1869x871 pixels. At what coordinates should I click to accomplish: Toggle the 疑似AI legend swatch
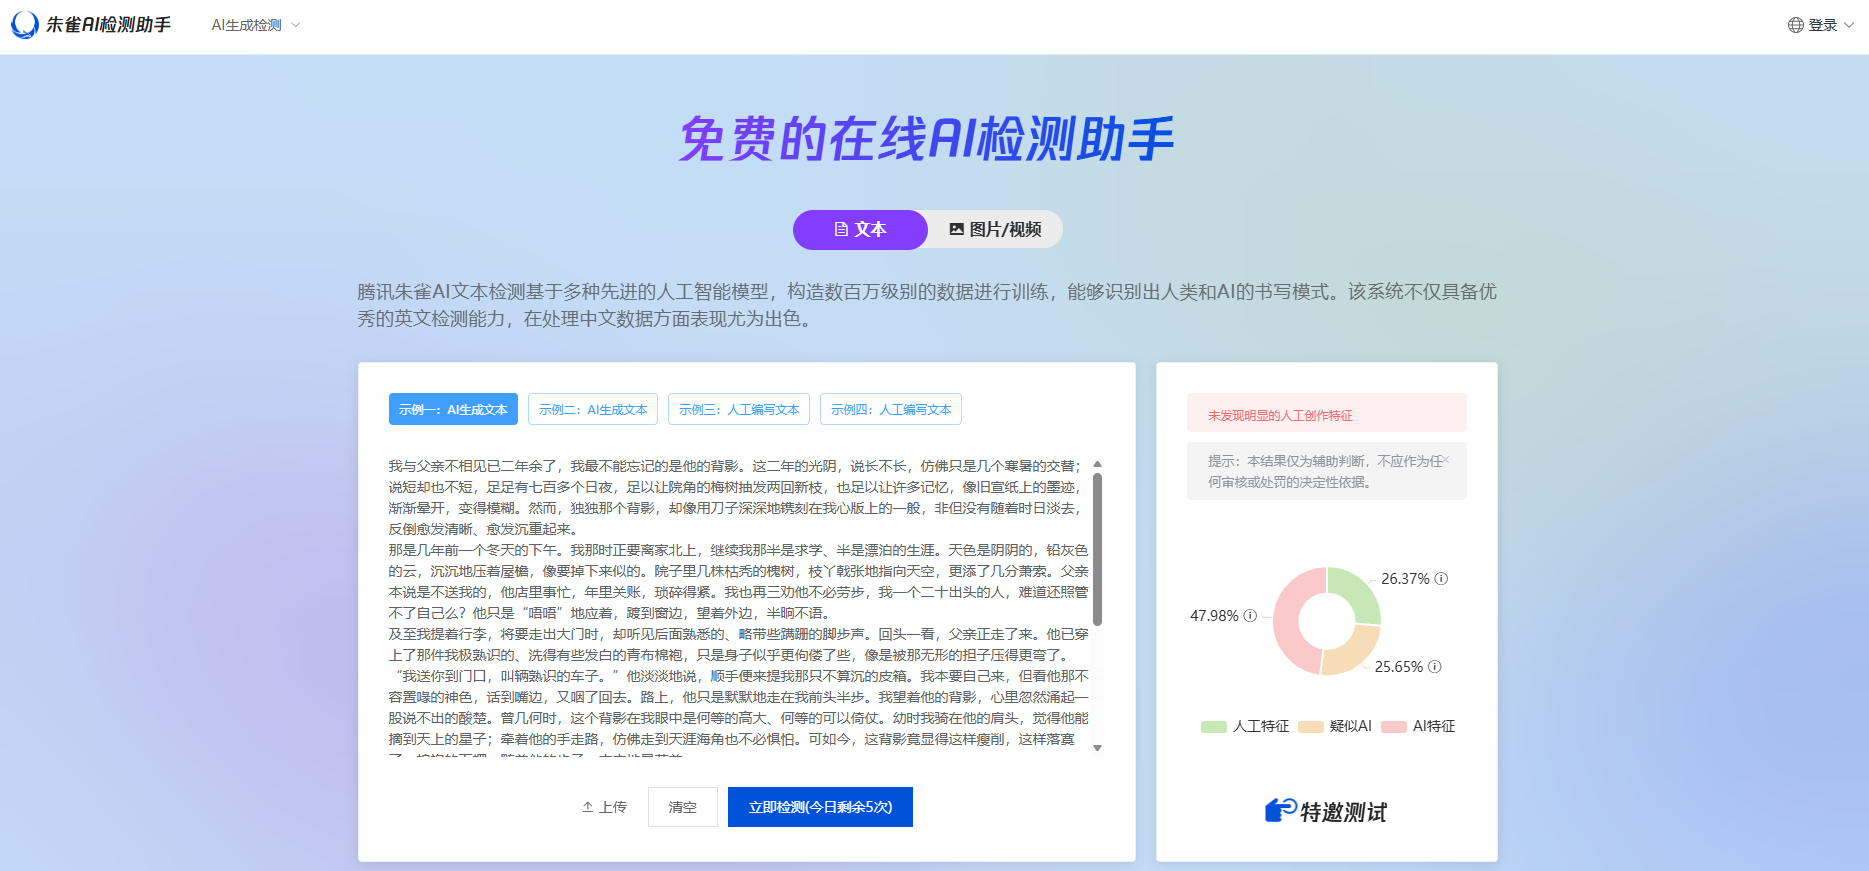[1311, 727]
